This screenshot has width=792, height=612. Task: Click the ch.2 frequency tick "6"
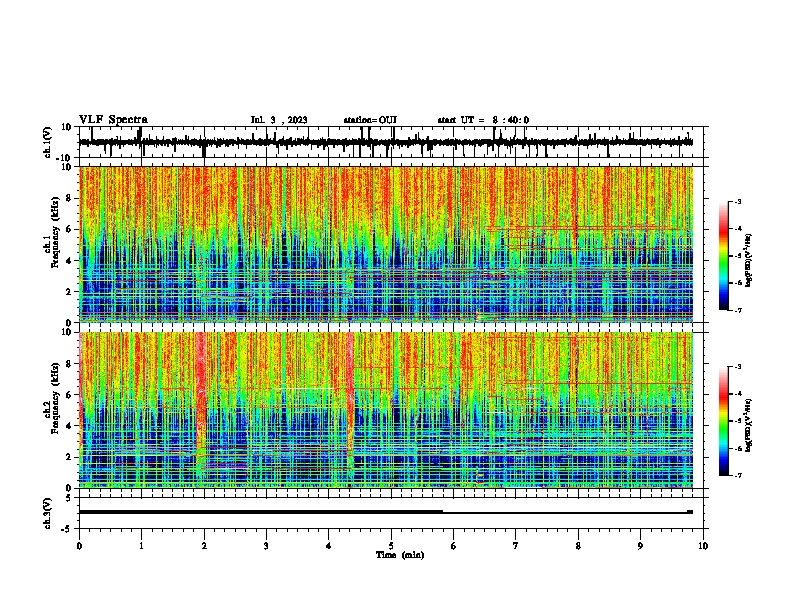point(69,395)
